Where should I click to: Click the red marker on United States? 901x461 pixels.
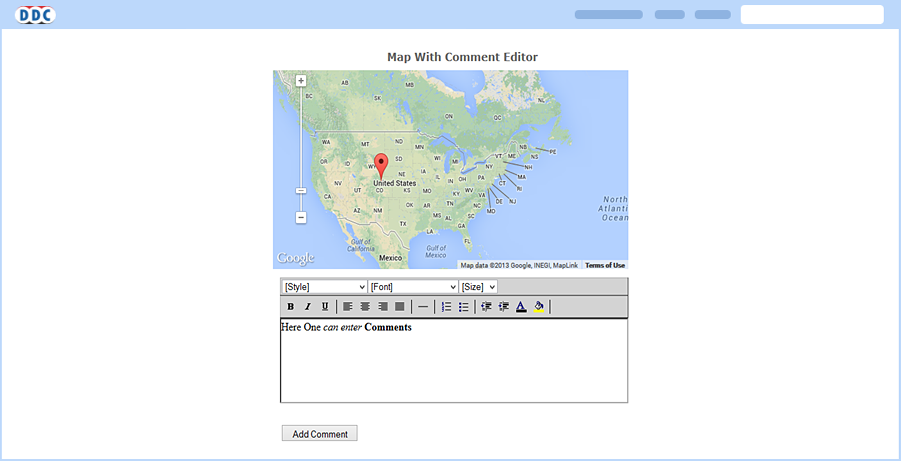pos(381,166)
